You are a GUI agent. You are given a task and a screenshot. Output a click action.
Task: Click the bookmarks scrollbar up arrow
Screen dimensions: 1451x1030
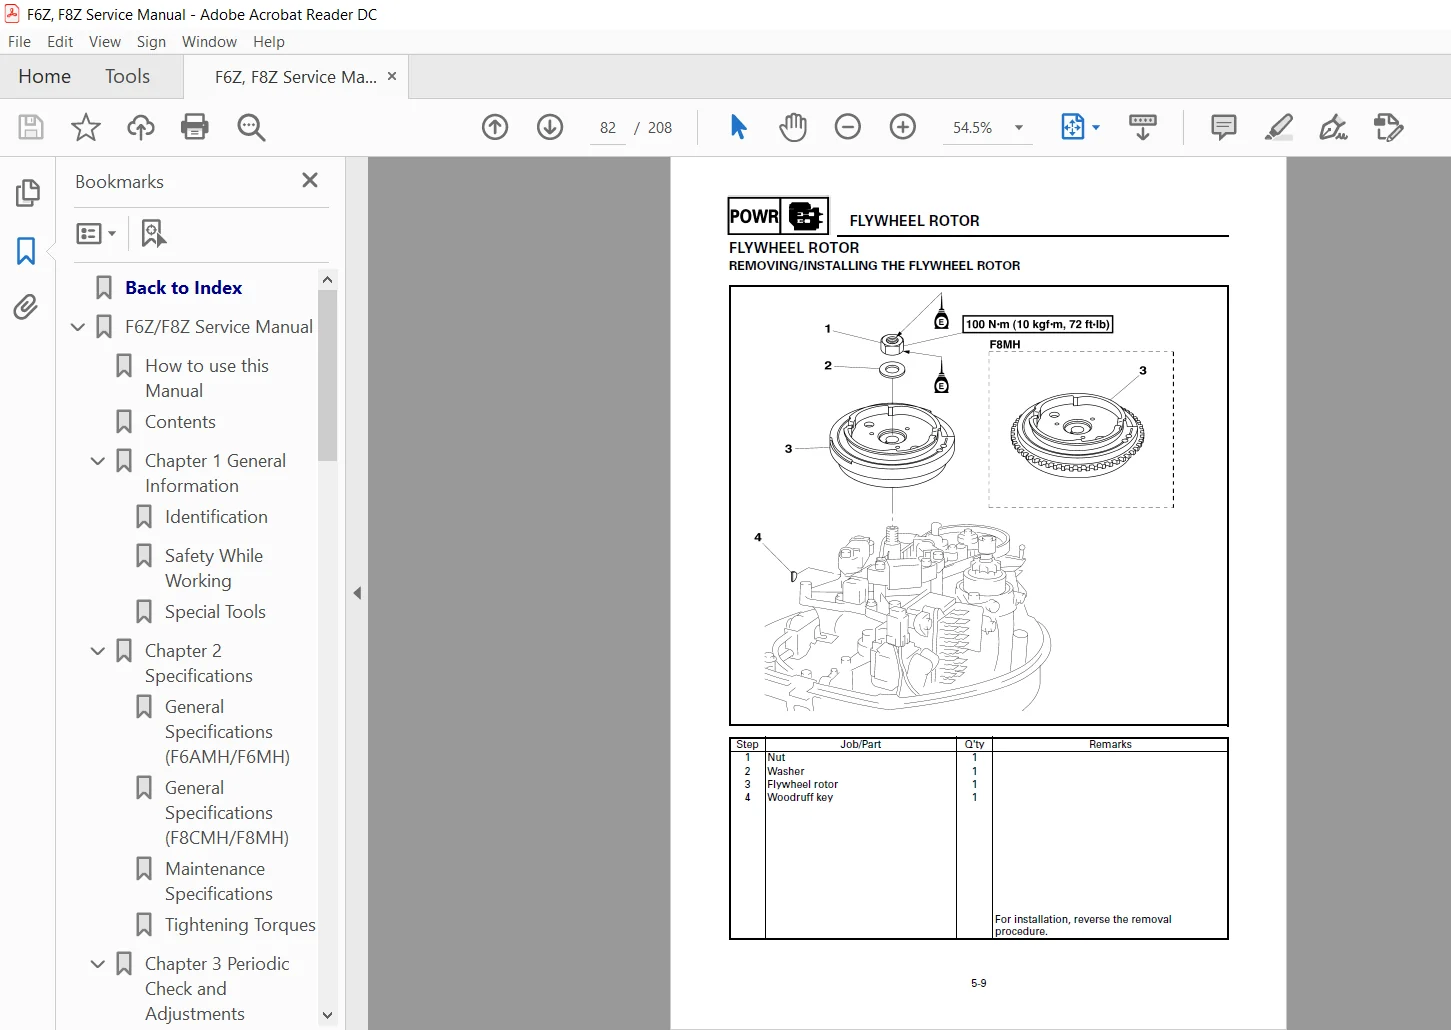pyautogui.click(x=327, y=279)
